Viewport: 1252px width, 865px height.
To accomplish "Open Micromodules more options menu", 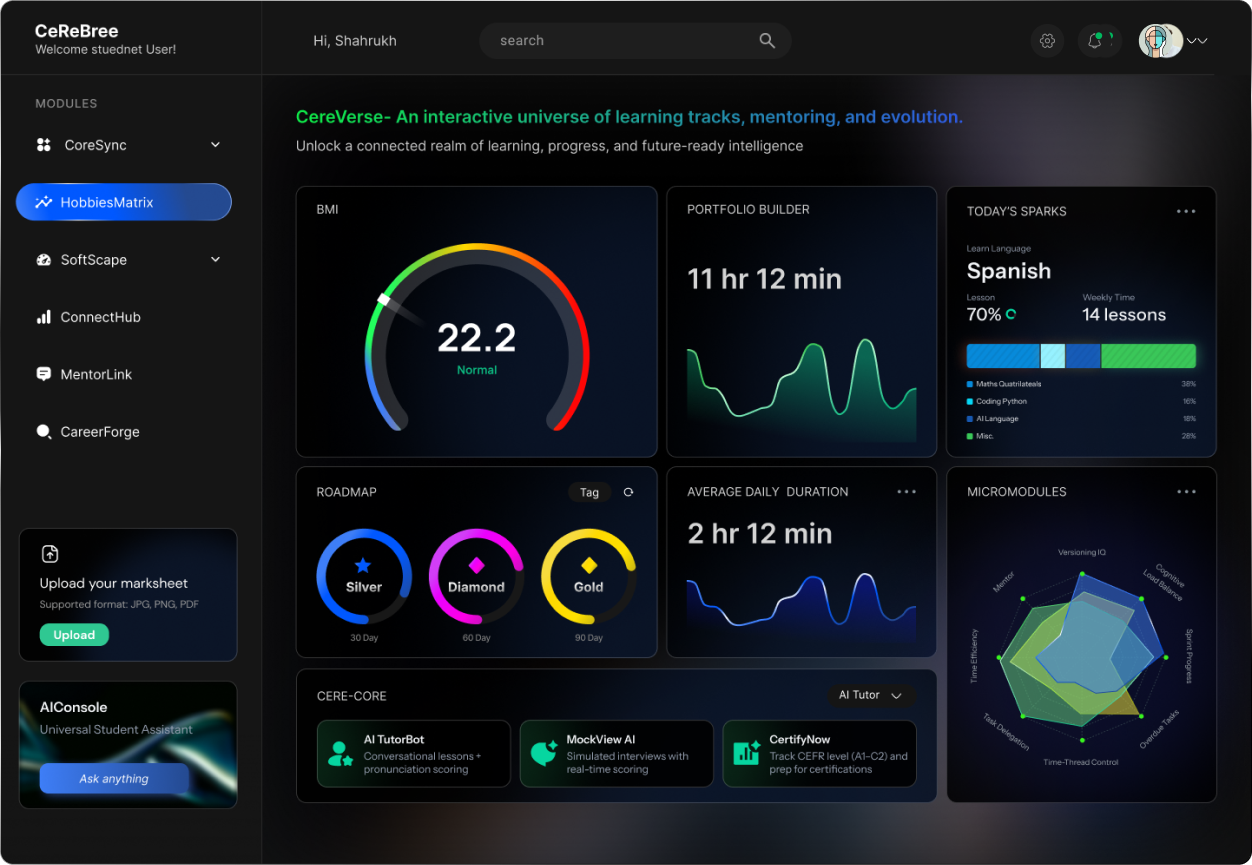I will tap(1186, 492).
